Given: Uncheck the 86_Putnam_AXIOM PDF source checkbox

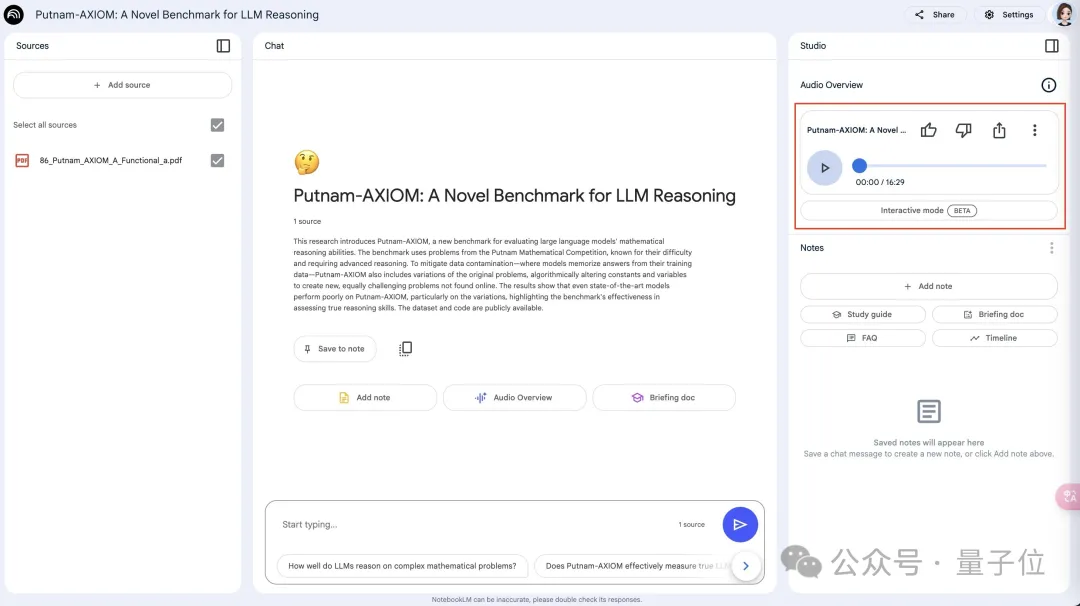Looking at the screenshot, I should [217, 160].
